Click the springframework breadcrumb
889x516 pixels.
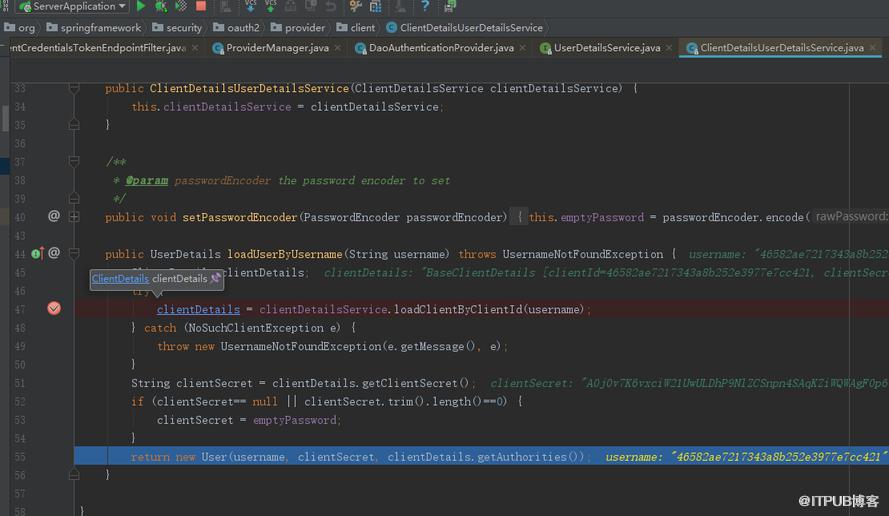[94, 27]
